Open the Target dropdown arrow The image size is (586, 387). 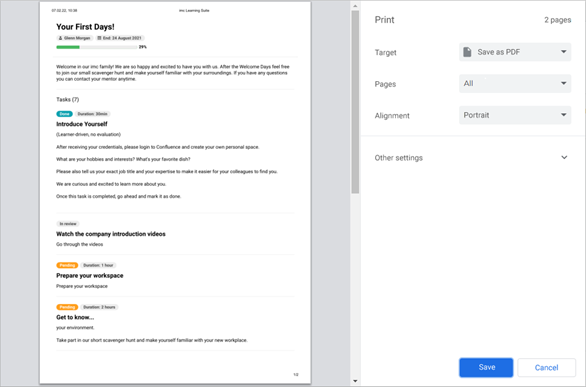564,52
